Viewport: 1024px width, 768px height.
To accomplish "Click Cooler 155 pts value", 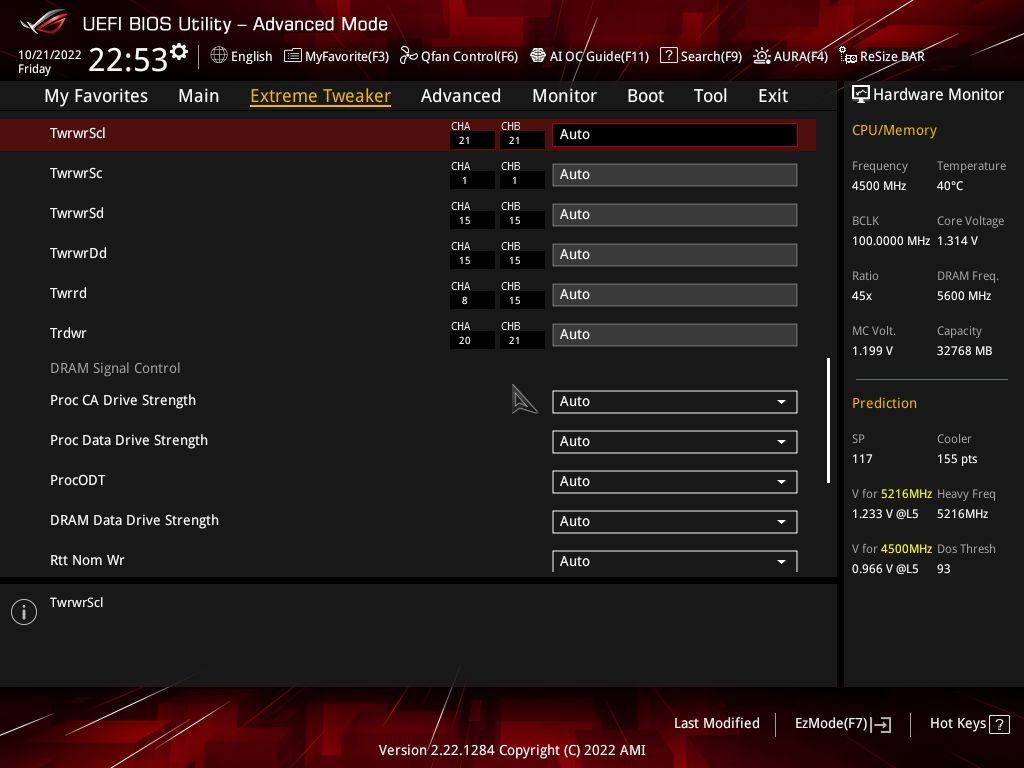I will (x=957, y=459).
